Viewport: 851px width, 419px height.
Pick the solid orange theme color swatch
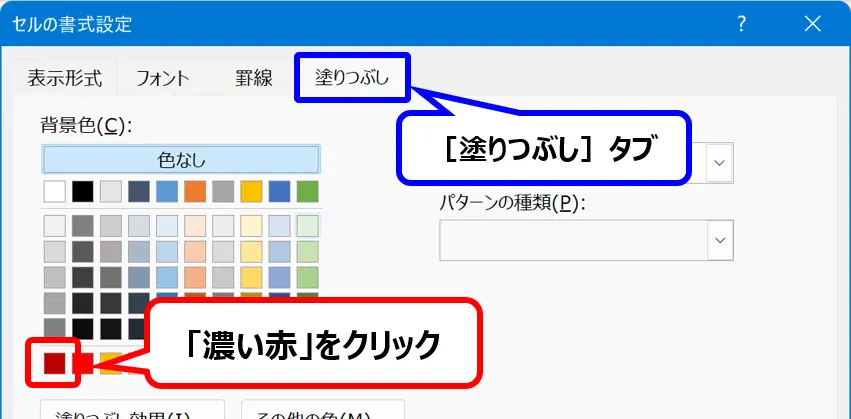pyautogui.click(x=195, y=192)
